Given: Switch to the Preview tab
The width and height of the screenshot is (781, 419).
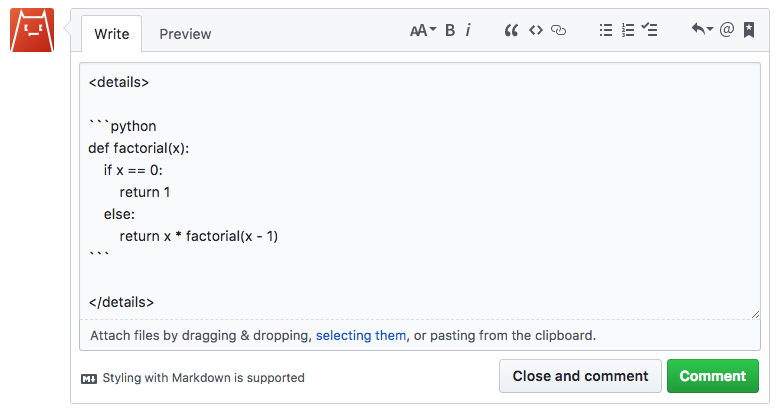Looking at the screenshot, I should (185, 34).
